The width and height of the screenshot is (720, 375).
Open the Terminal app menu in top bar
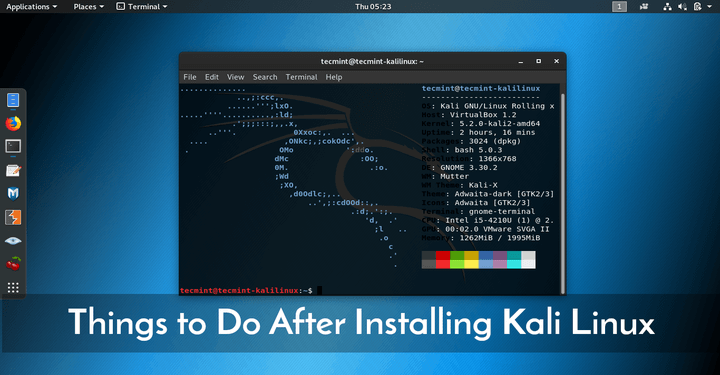coord(141,6)
